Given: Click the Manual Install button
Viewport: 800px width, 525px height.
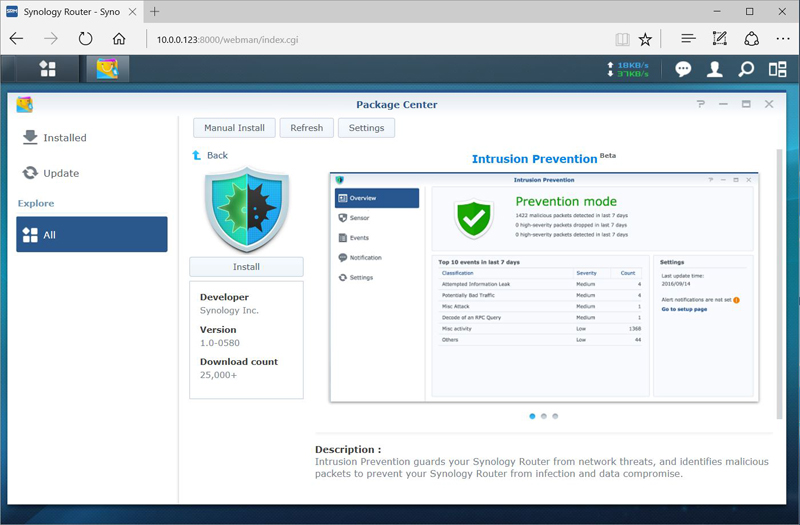Looking at the screenshot, I should (234, 128).
